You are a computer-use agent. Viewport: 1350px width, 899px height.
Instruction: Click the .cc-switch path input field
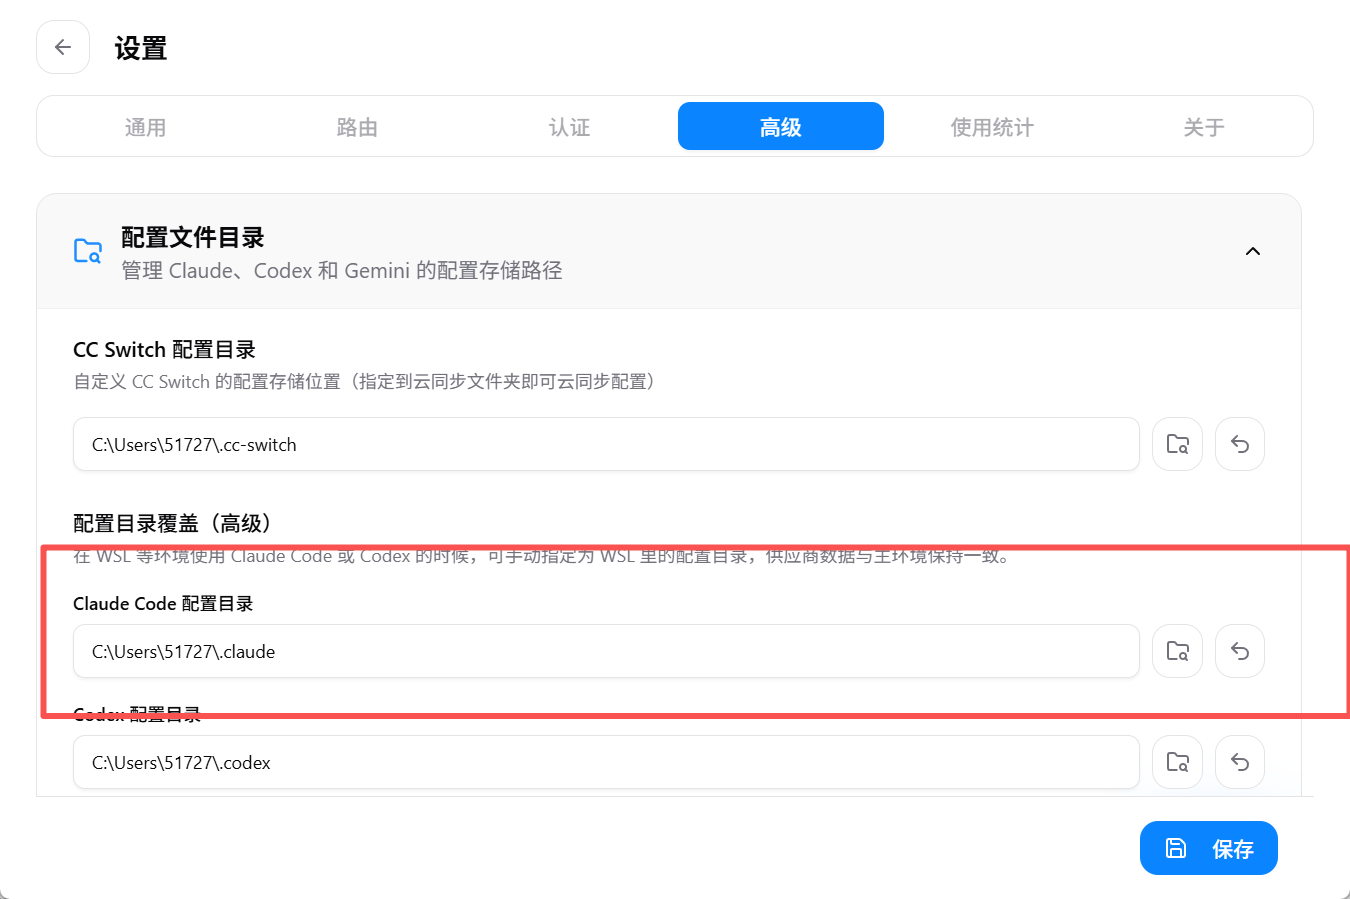pos(606,444)
